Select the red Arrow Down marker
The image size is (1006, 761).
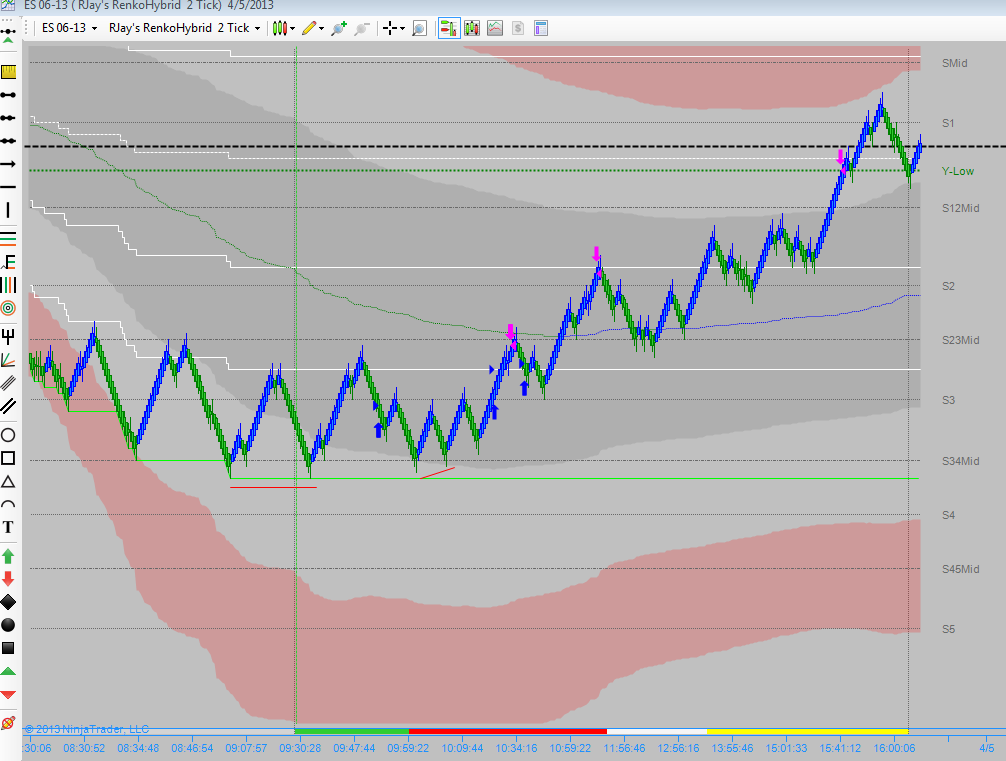(x=8, y=579)
